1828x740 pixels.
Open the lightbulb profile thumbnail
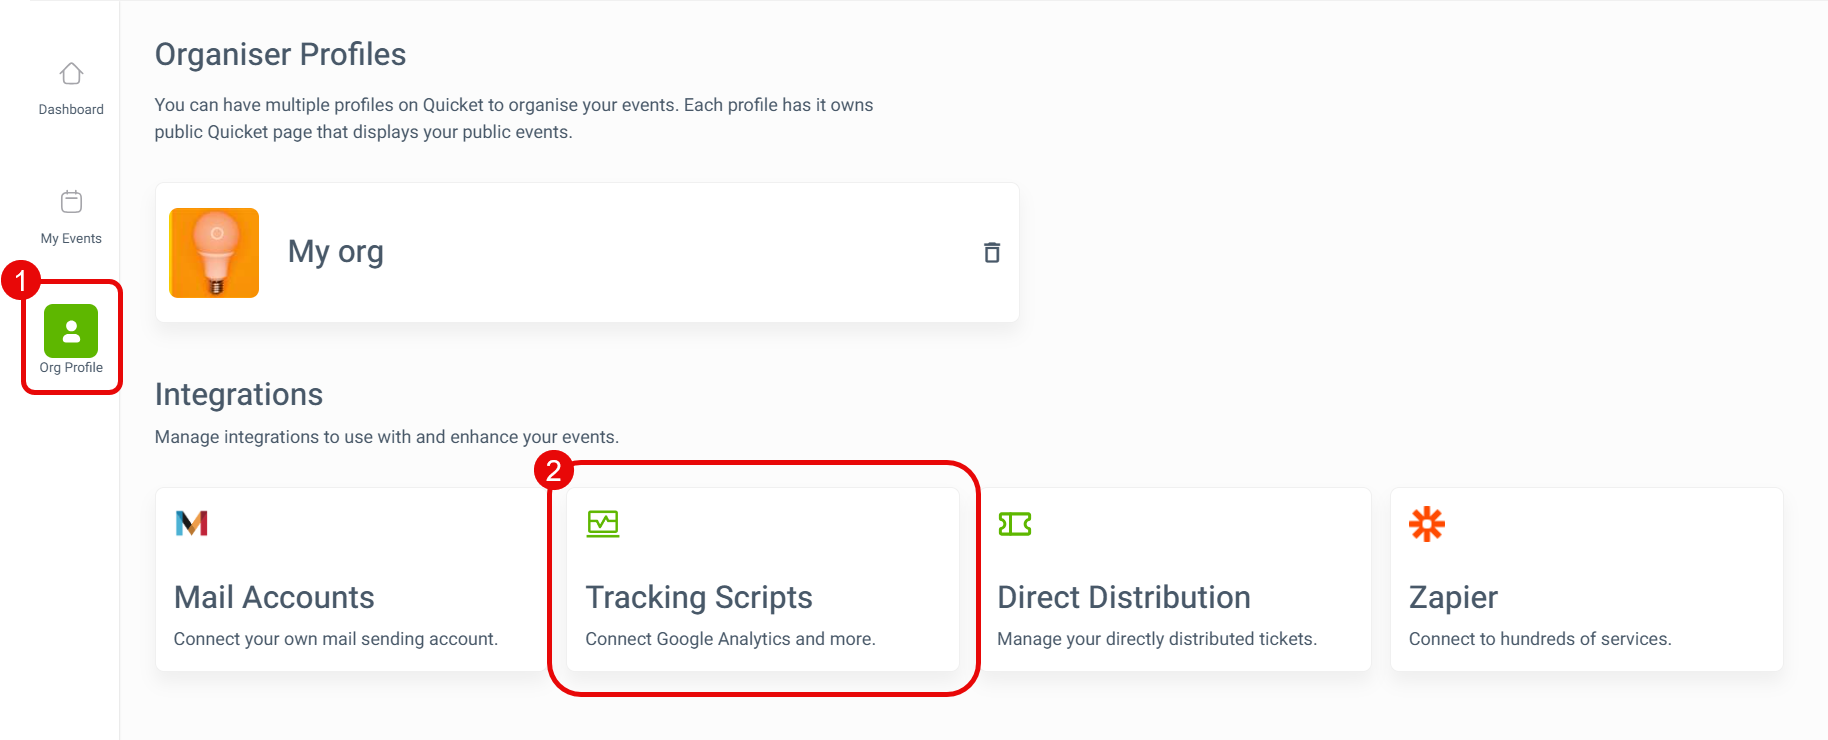pyautogui.click(x=214, y=253)
